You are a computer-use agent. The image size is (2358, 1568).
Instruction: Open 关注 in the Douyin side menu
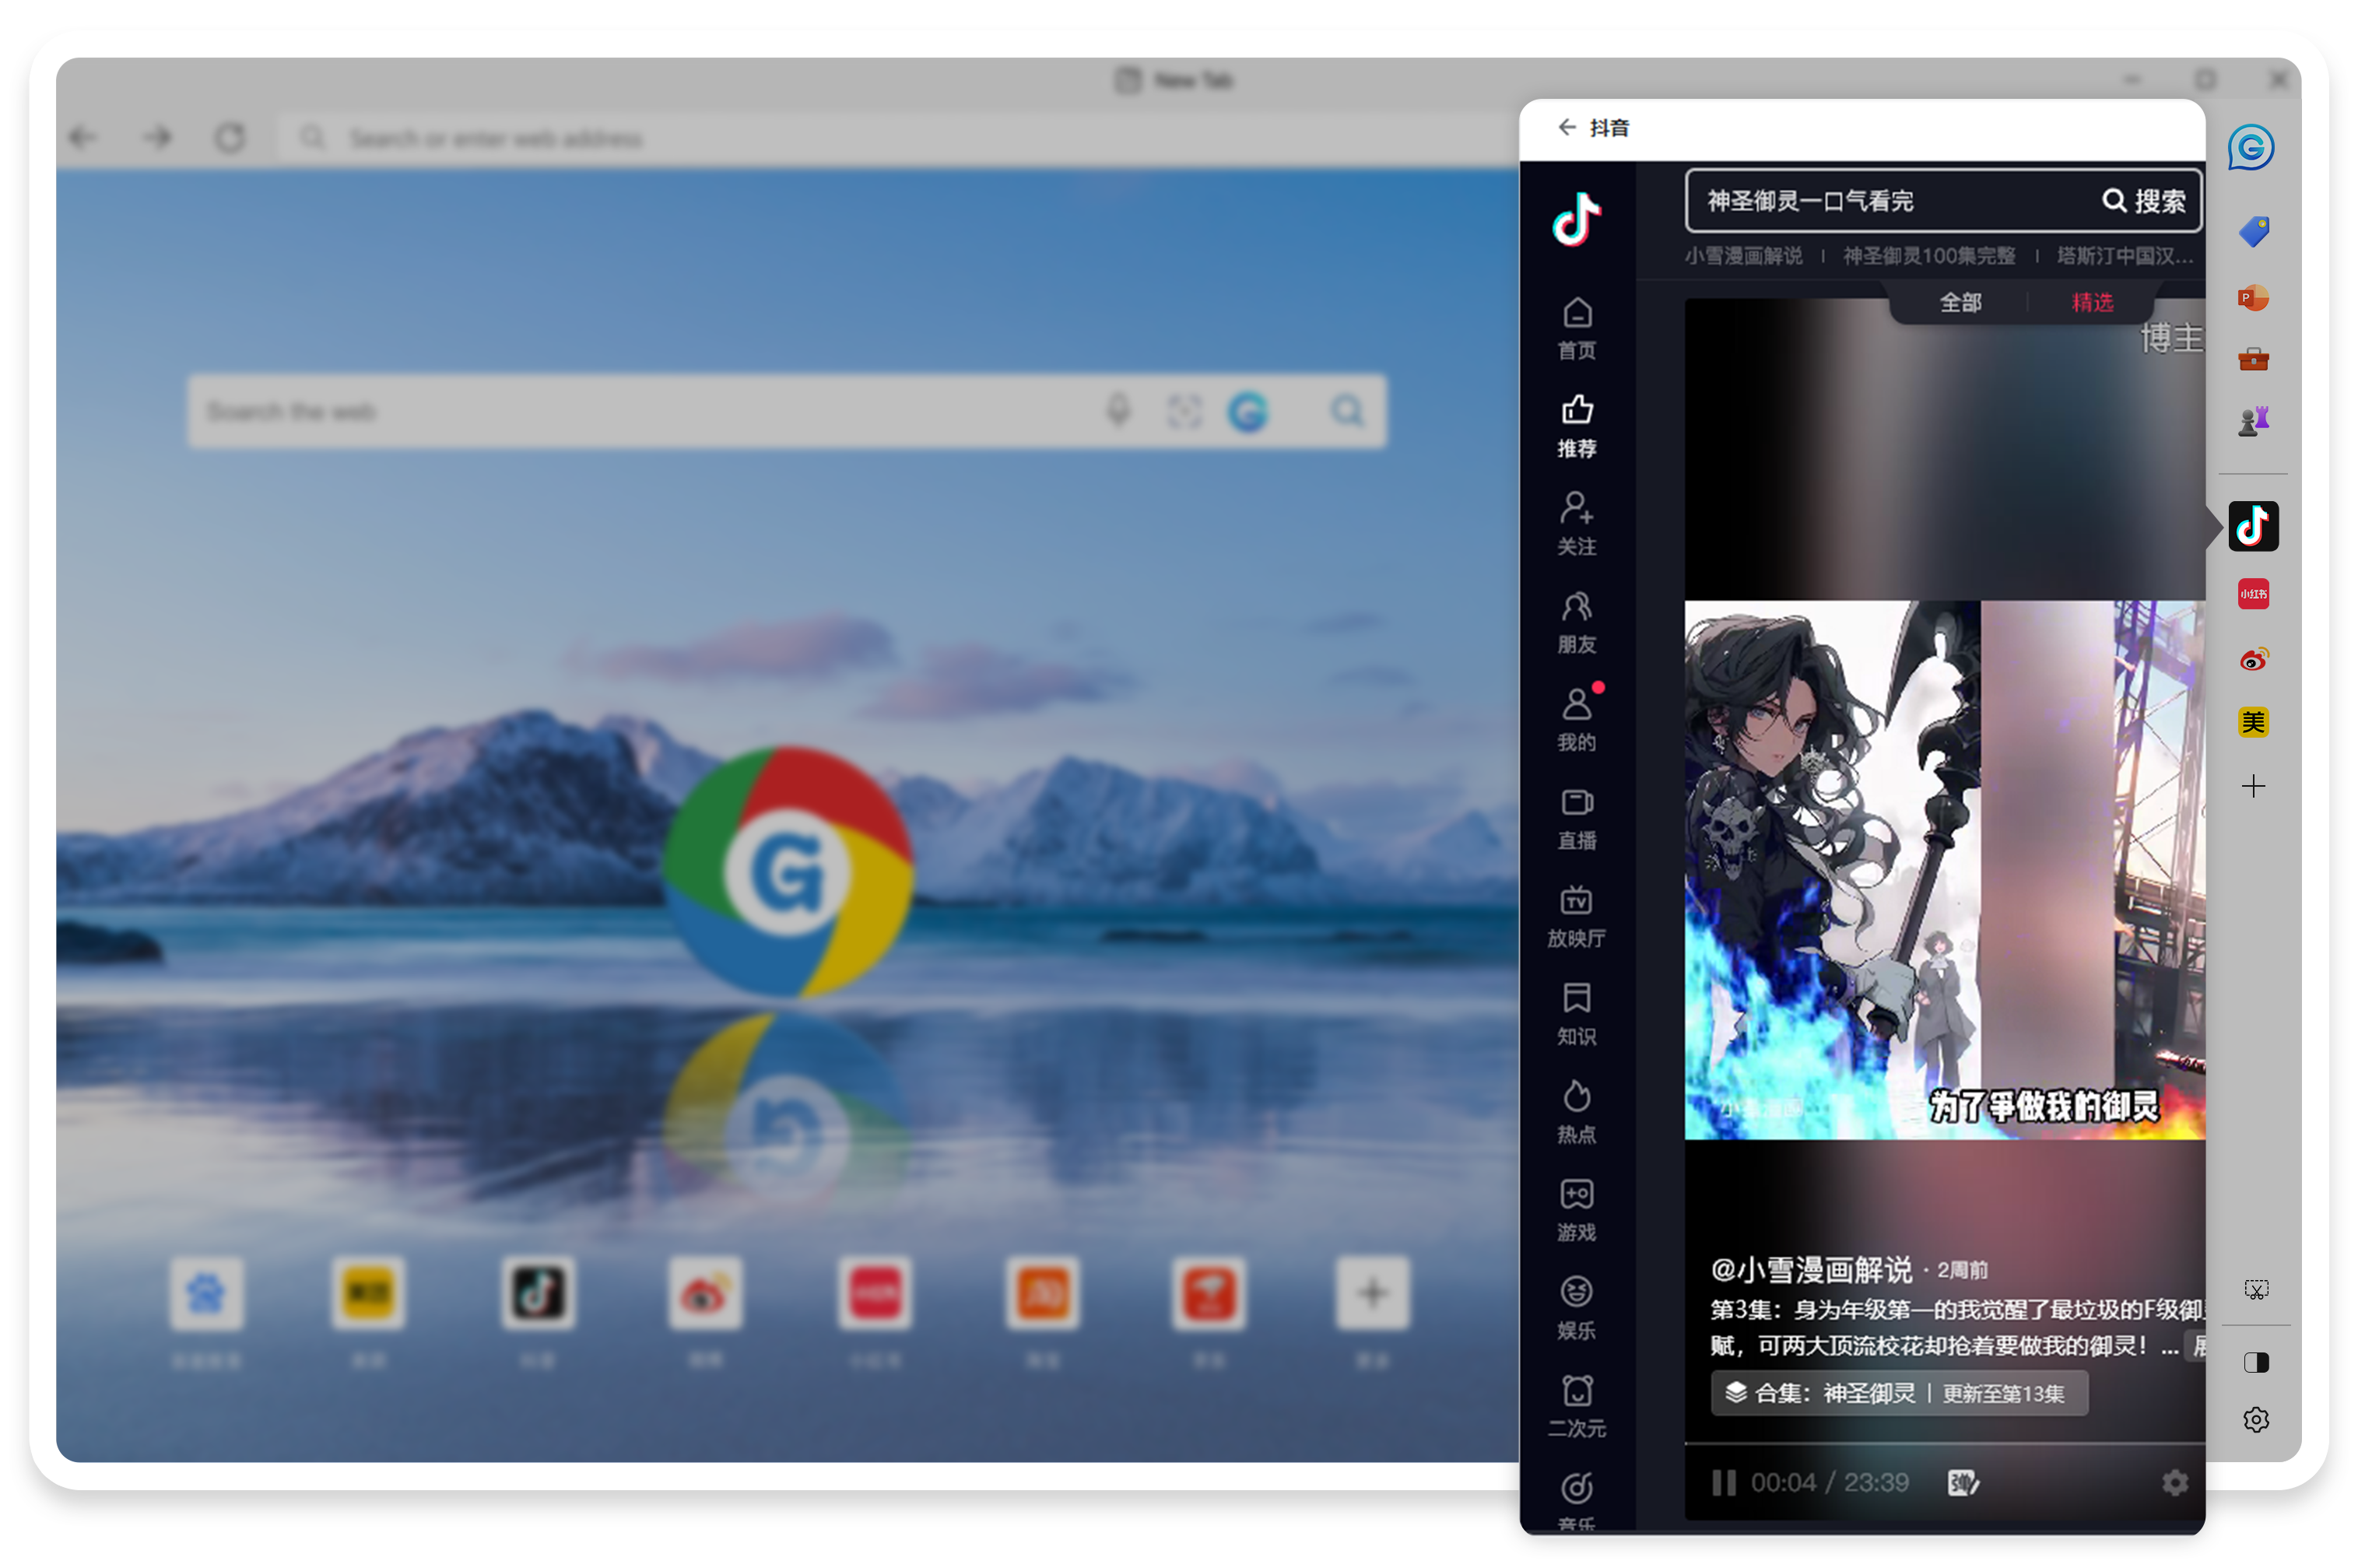1576,524
